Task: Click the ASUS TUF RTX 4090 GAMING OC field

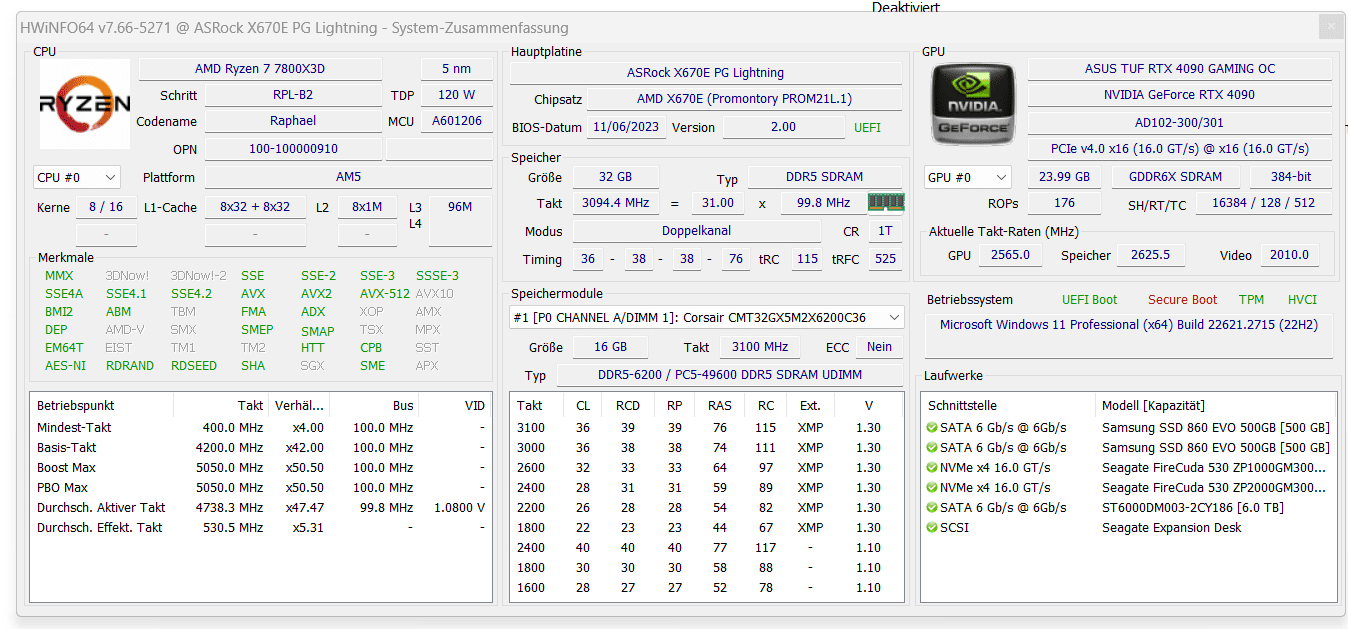Action: 1180,69
